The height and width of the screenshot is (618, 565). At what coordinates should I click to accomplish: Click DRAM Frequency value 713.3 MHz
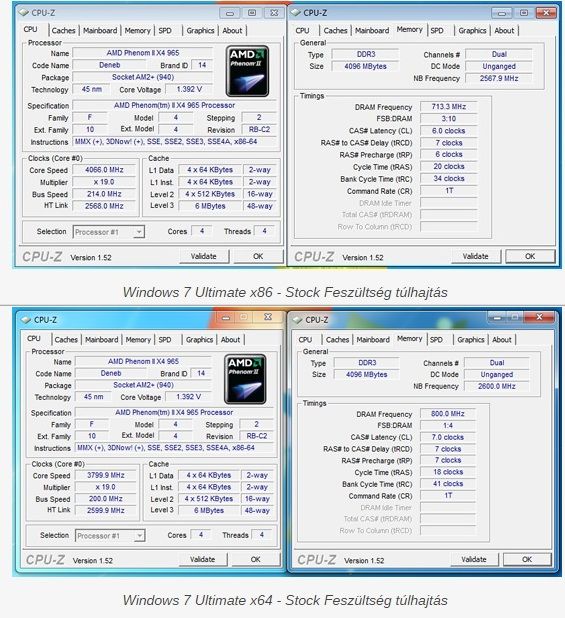449,106
